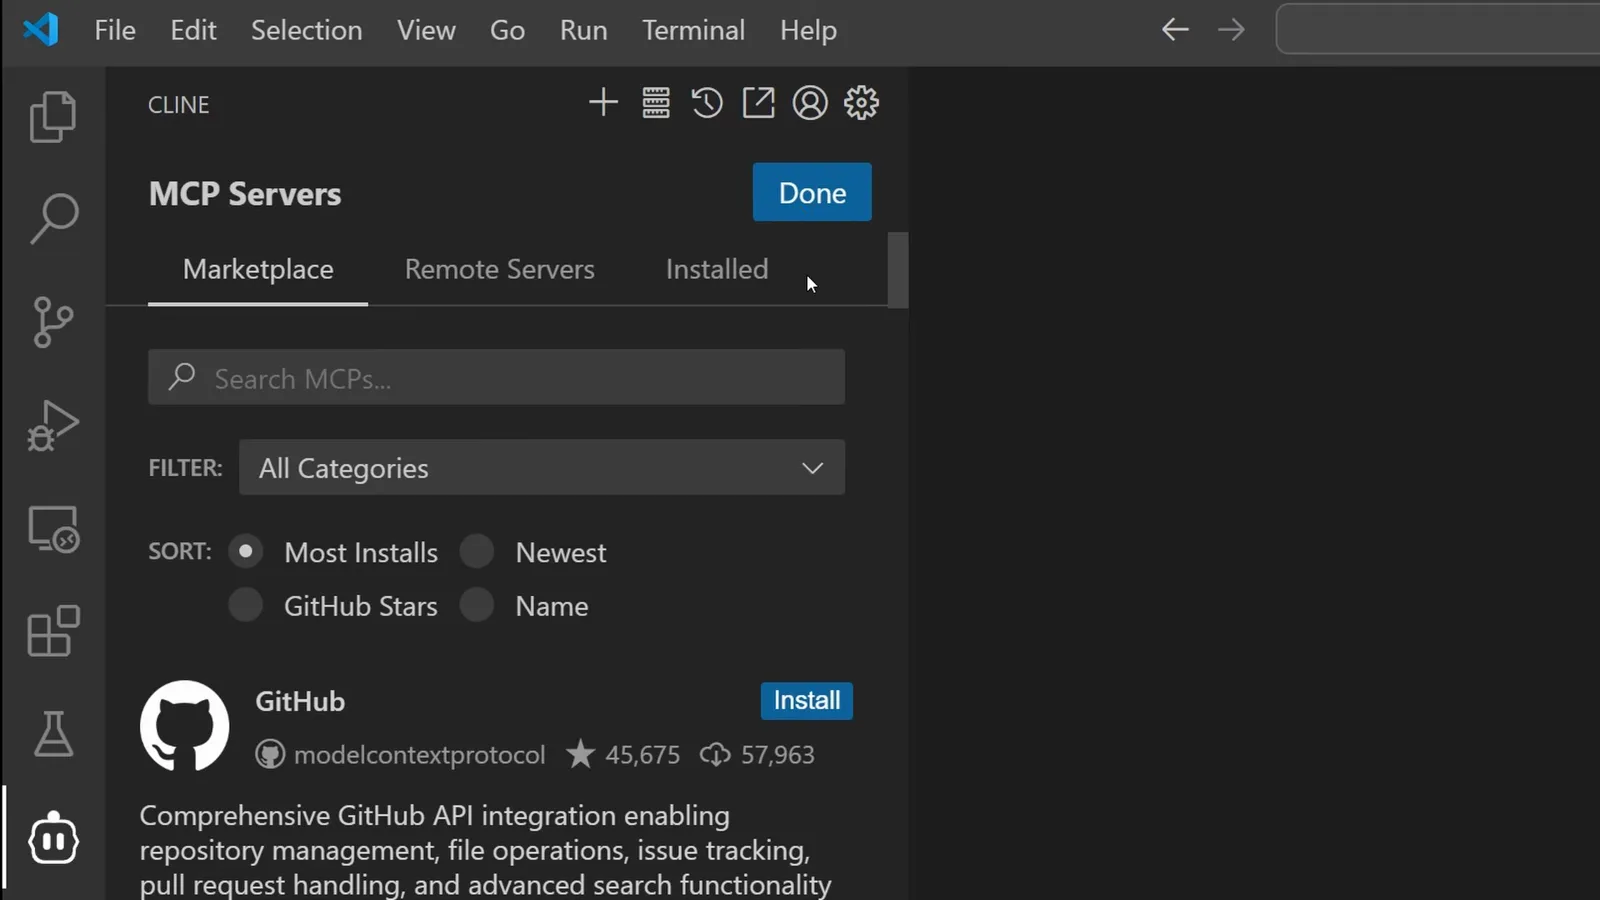
Task: Click the title bar command search box
Action: pyautogui.click(x=1438, y=29)
